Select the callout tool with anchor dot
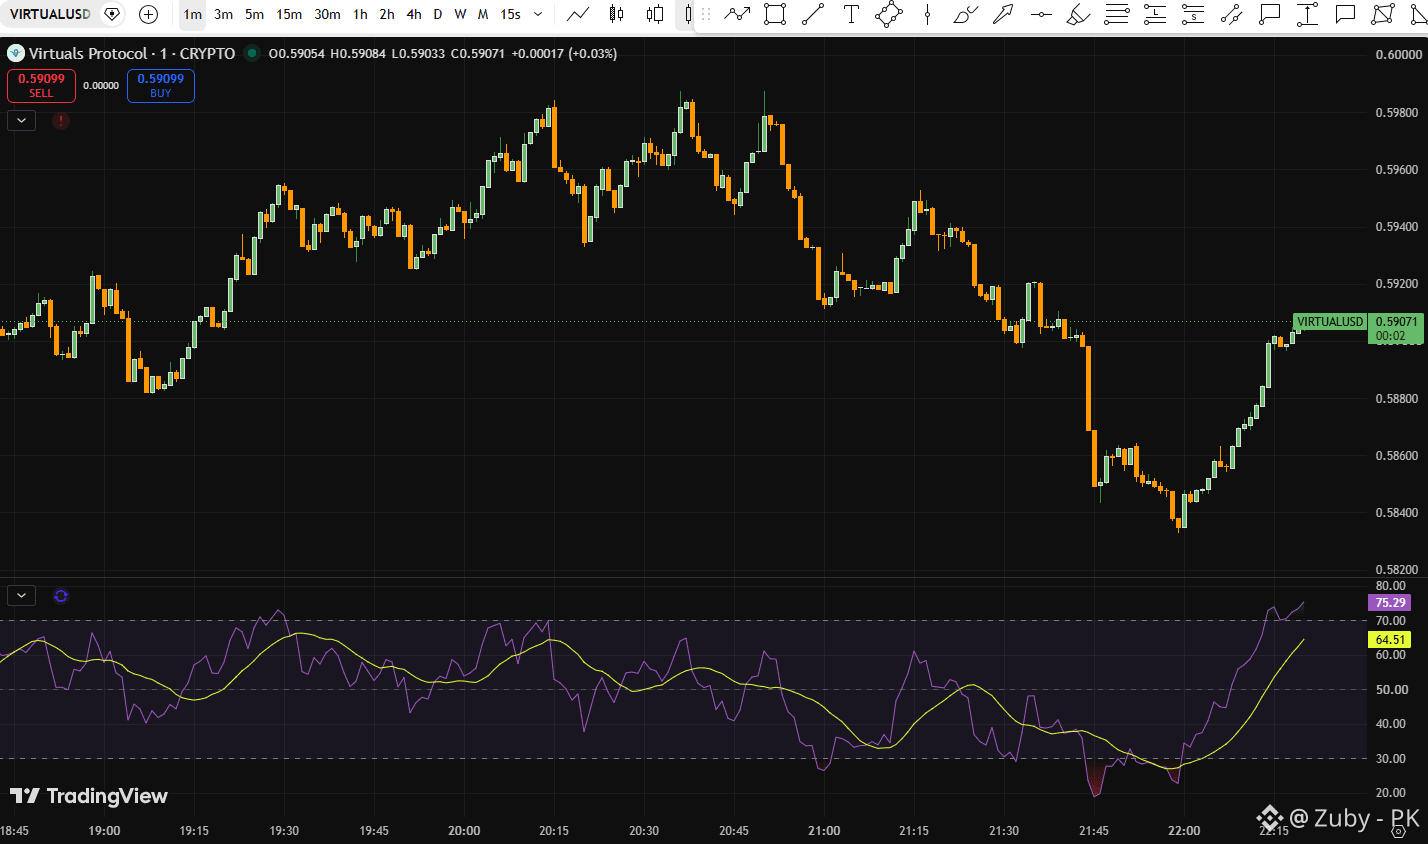 (1269, 14)
